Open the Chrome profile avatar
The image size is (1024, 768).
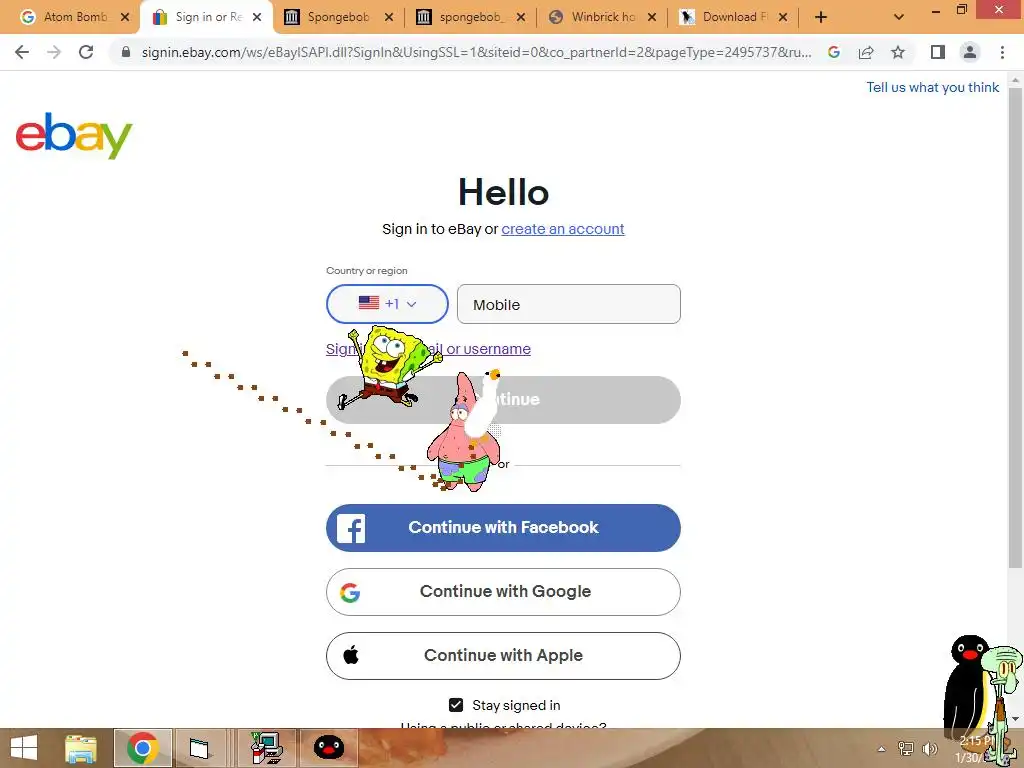click(970, 52)
